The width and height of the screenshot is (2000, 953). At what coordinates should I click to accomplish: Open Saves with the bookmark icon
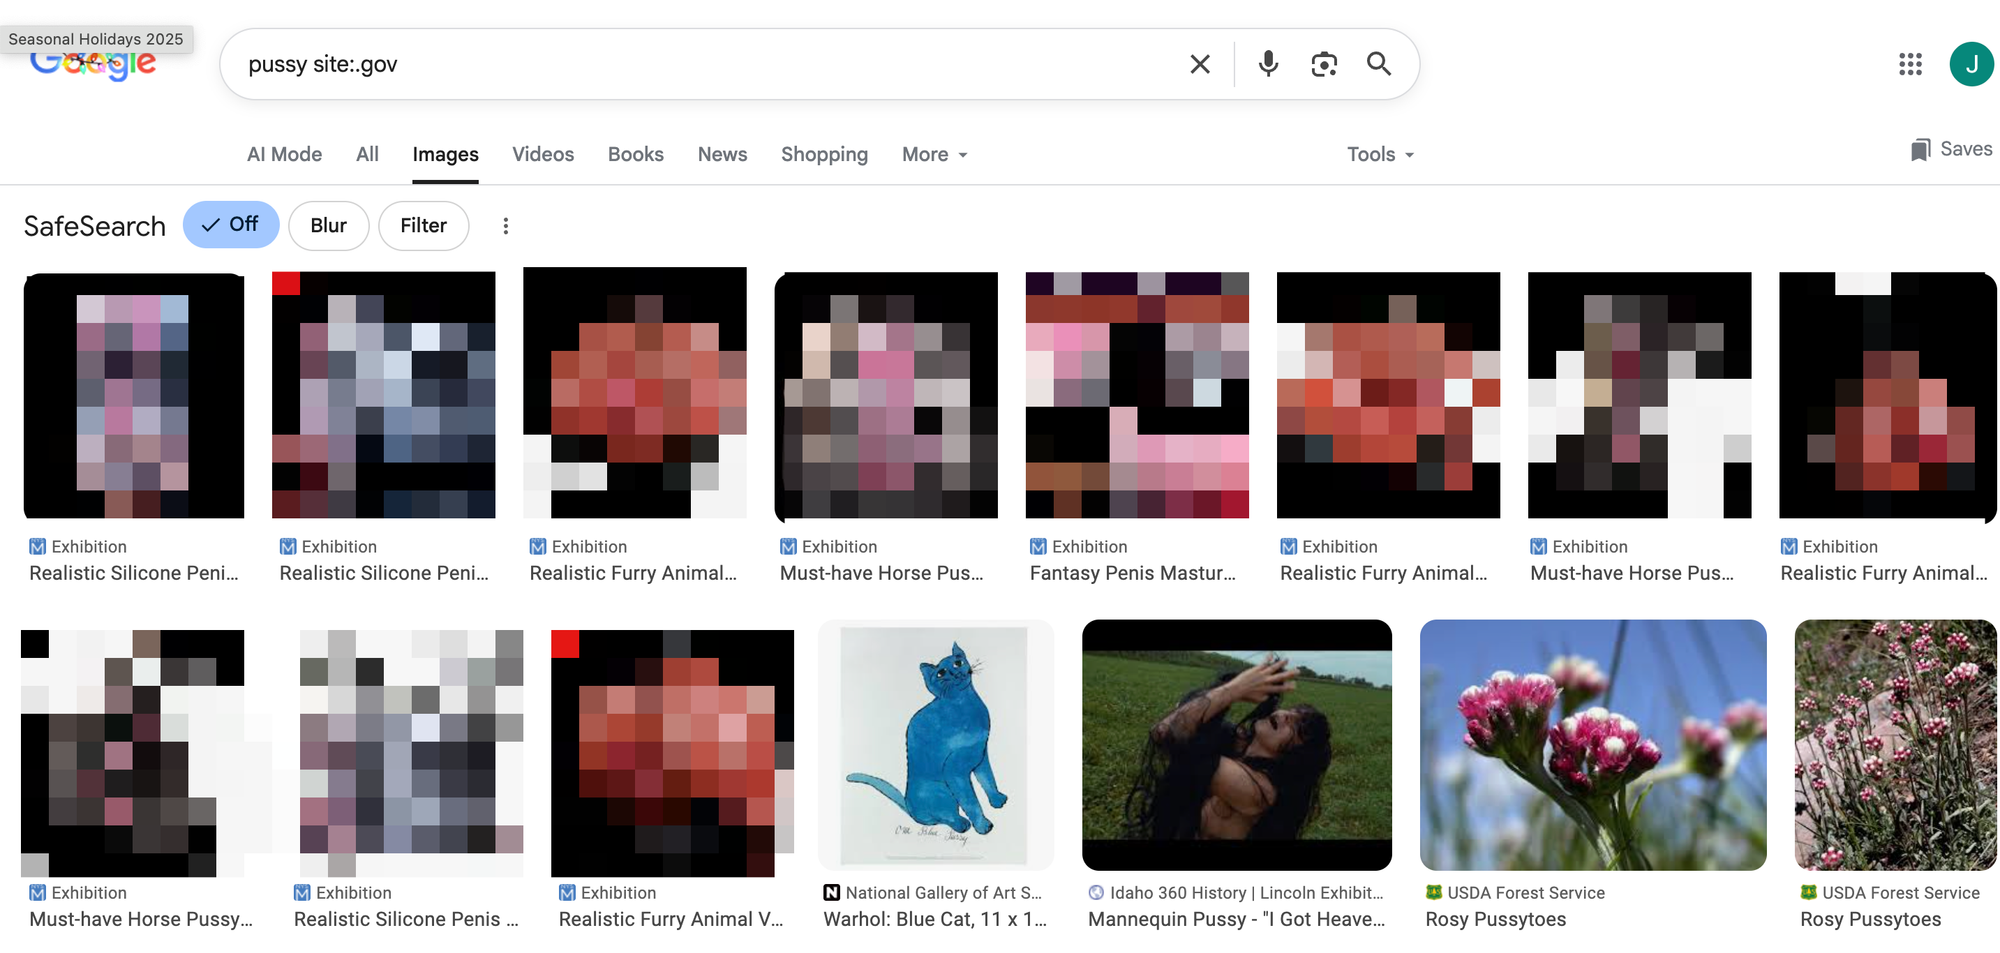[1921, 148]
